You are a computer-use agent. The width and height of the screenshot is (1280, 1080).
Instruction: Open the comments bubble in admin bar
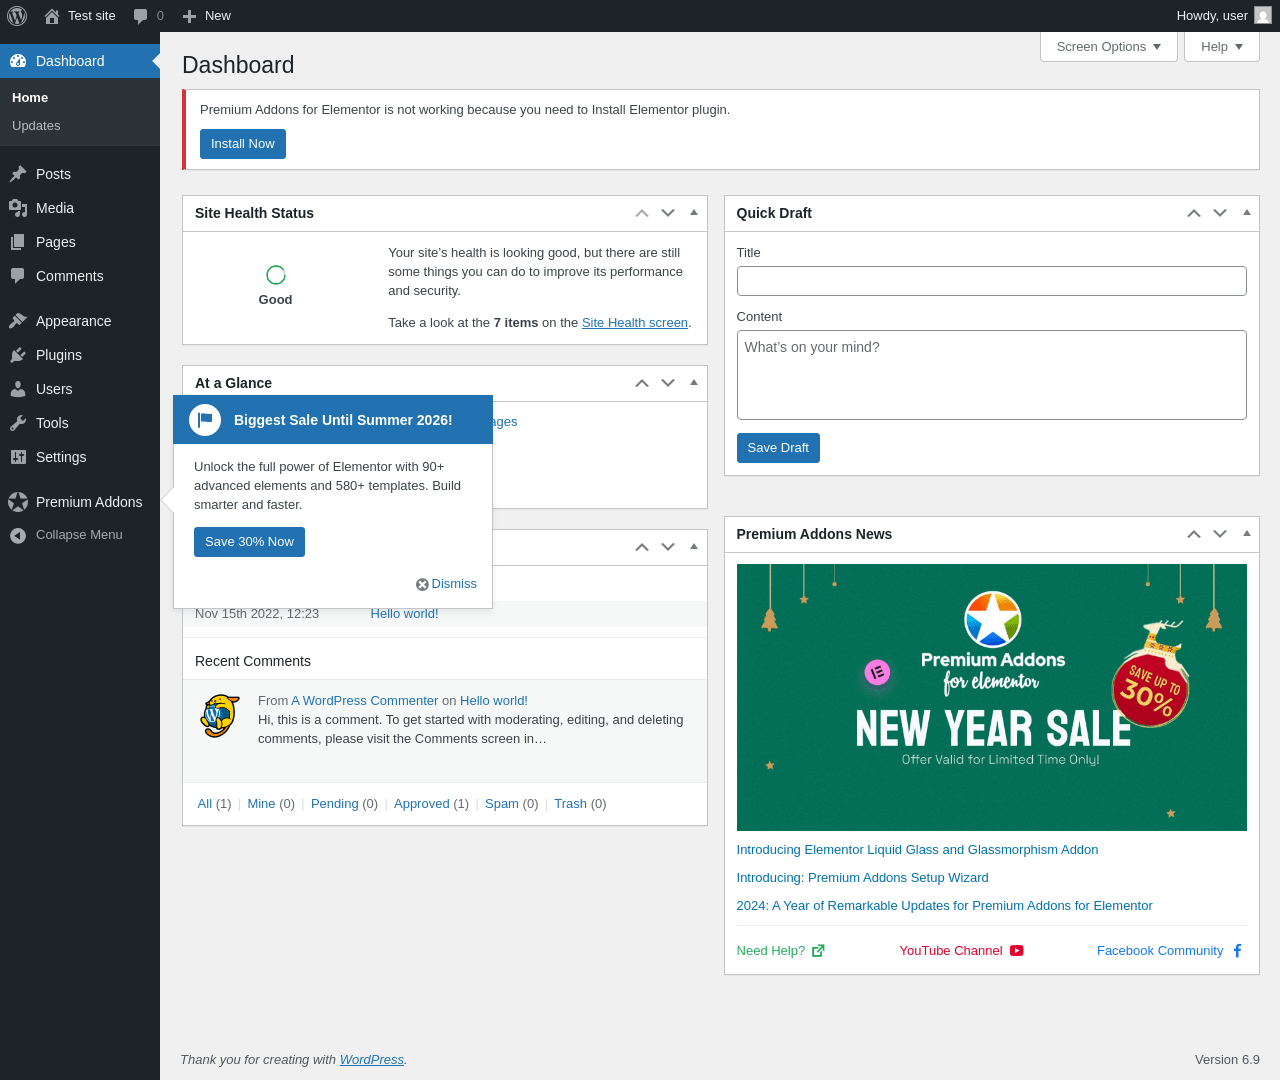click(141, 16)
